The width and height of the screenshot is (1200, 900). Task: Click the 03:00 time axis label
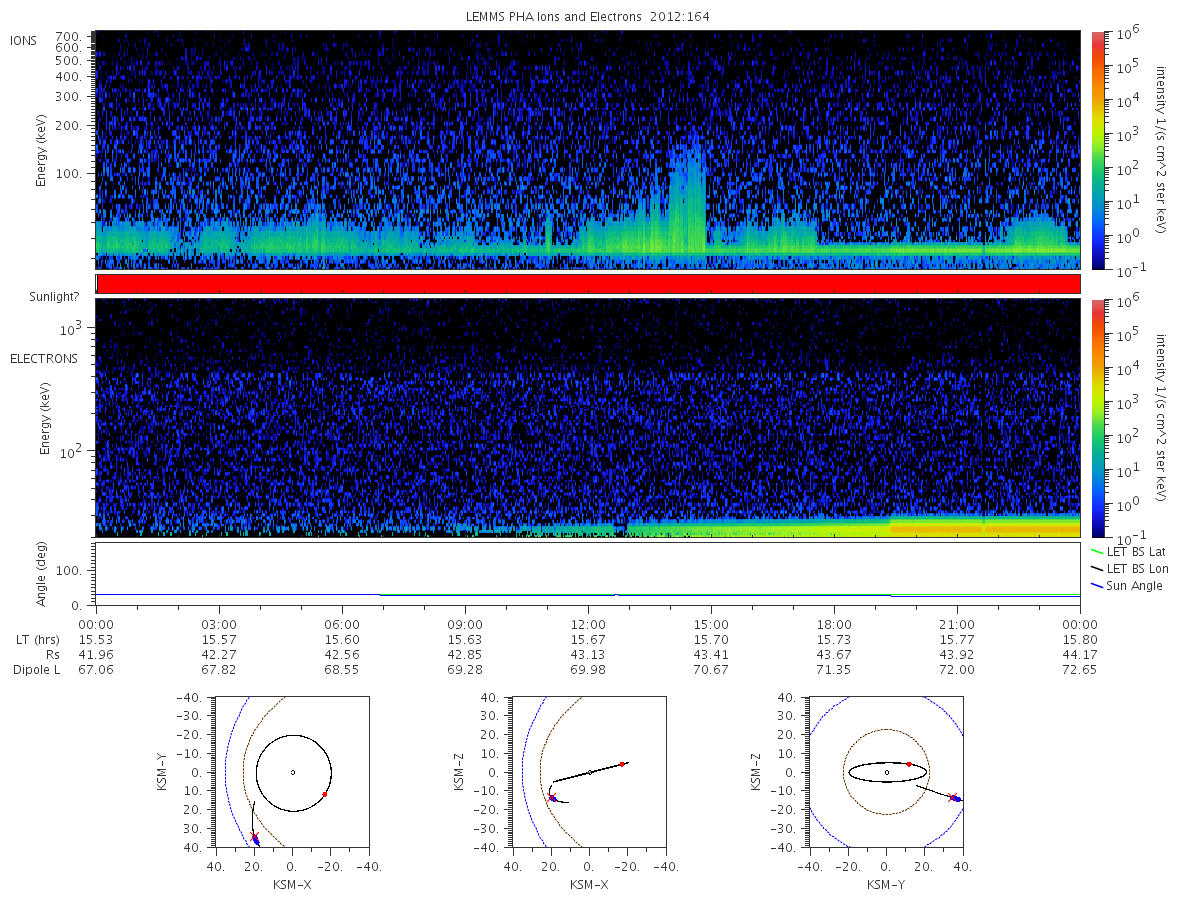[x=219, y=624]
